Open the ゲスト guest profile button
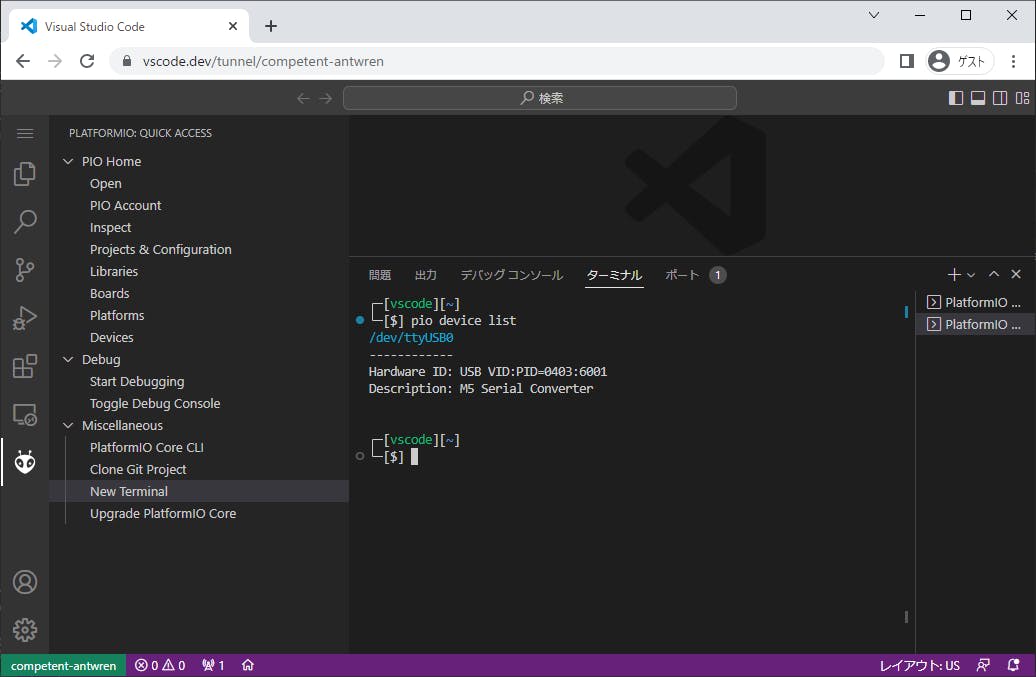This screenshot has width=1036, height=677. pos(959,61)
